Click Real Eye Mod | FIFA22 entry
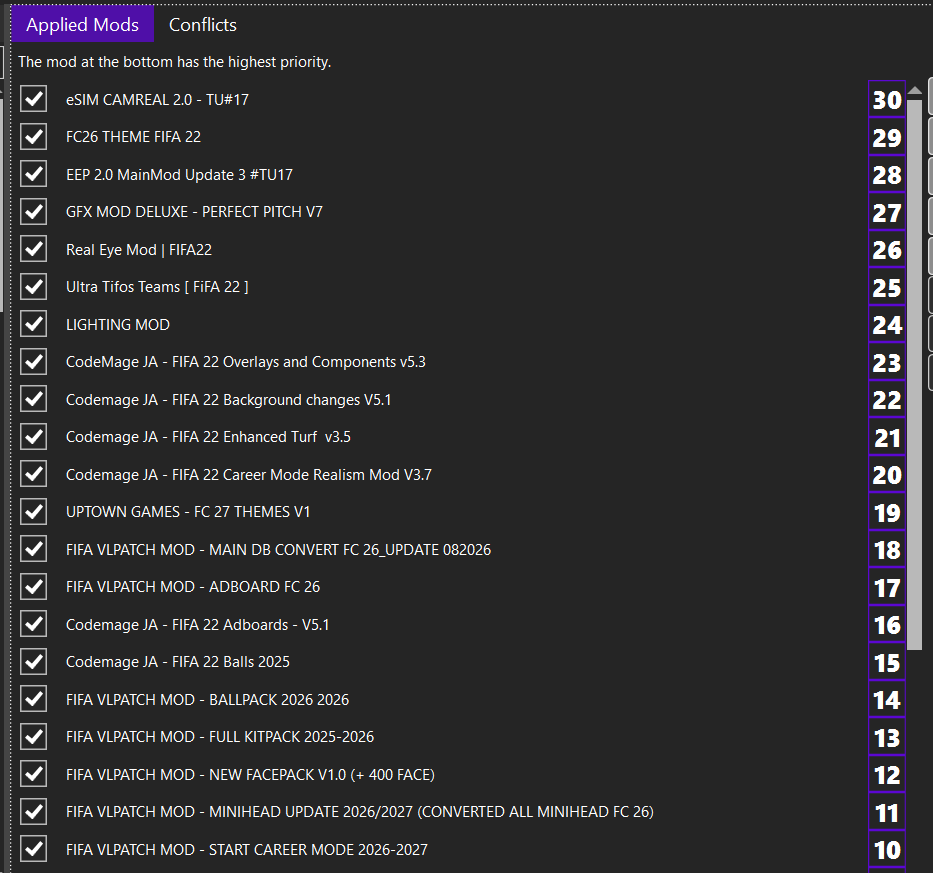This screenshot has height=873, width=933. [139, 249]
